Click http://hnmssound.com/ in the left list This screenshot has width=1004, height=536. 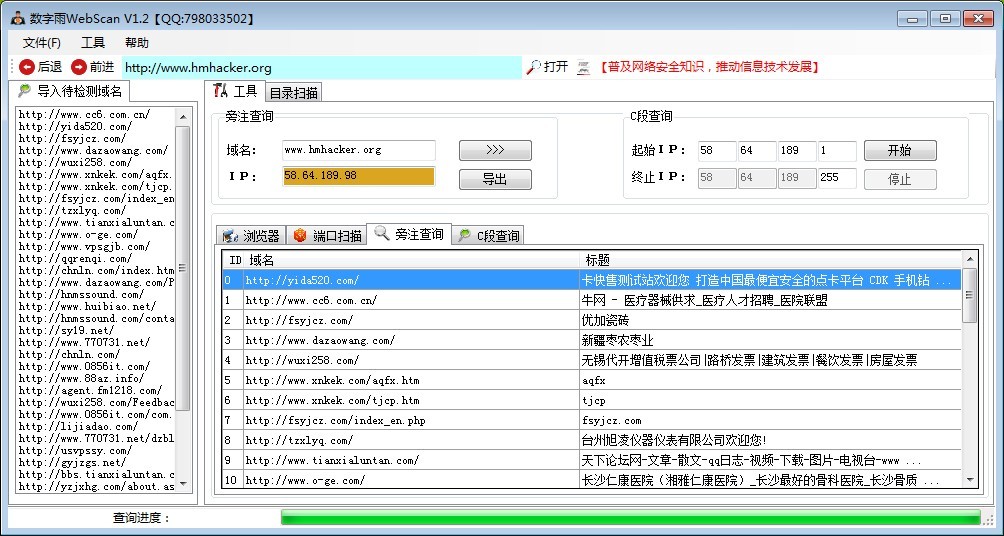tap(81, 295)
